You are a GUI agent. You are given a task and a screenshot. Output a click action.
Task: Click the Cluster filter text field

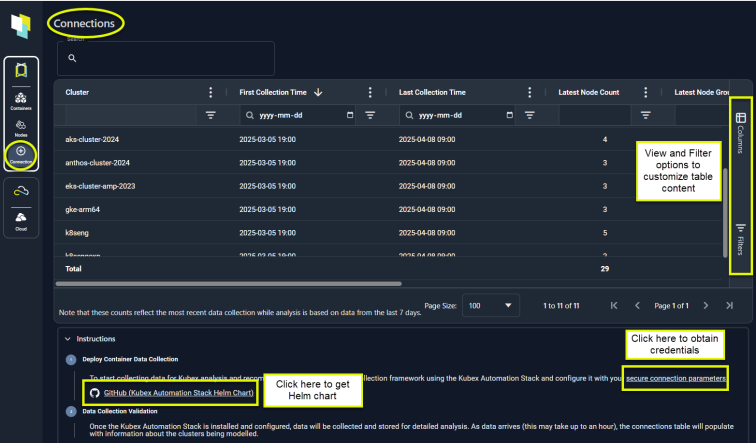[x=131, y=115]
